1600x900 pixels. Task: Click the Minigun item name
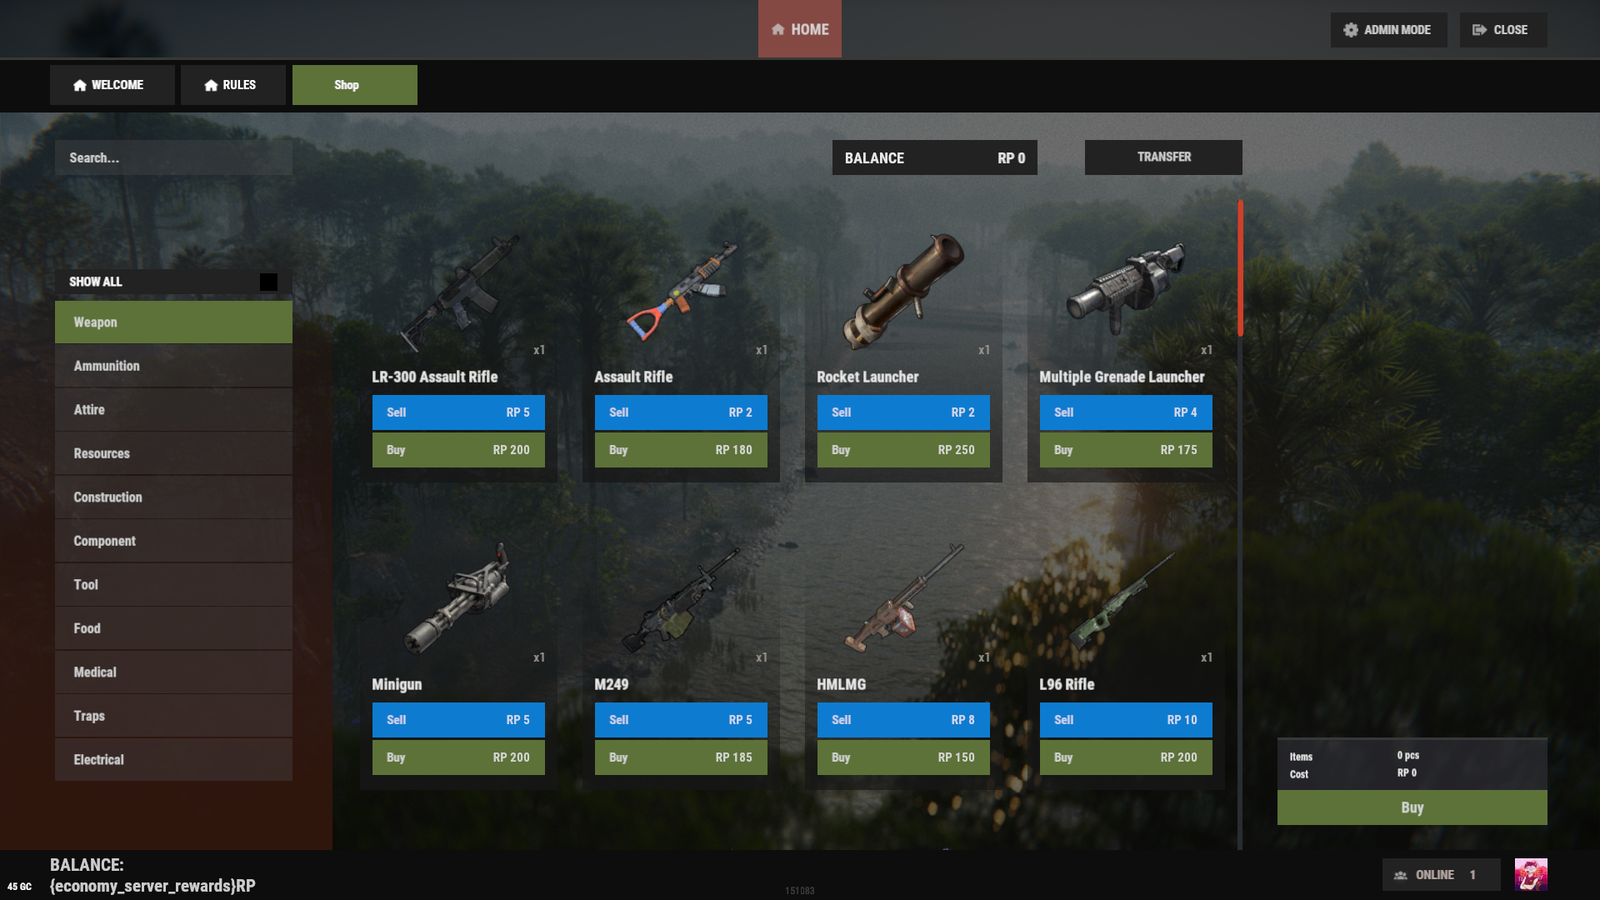pyautogui.click(x=397, y=685)
